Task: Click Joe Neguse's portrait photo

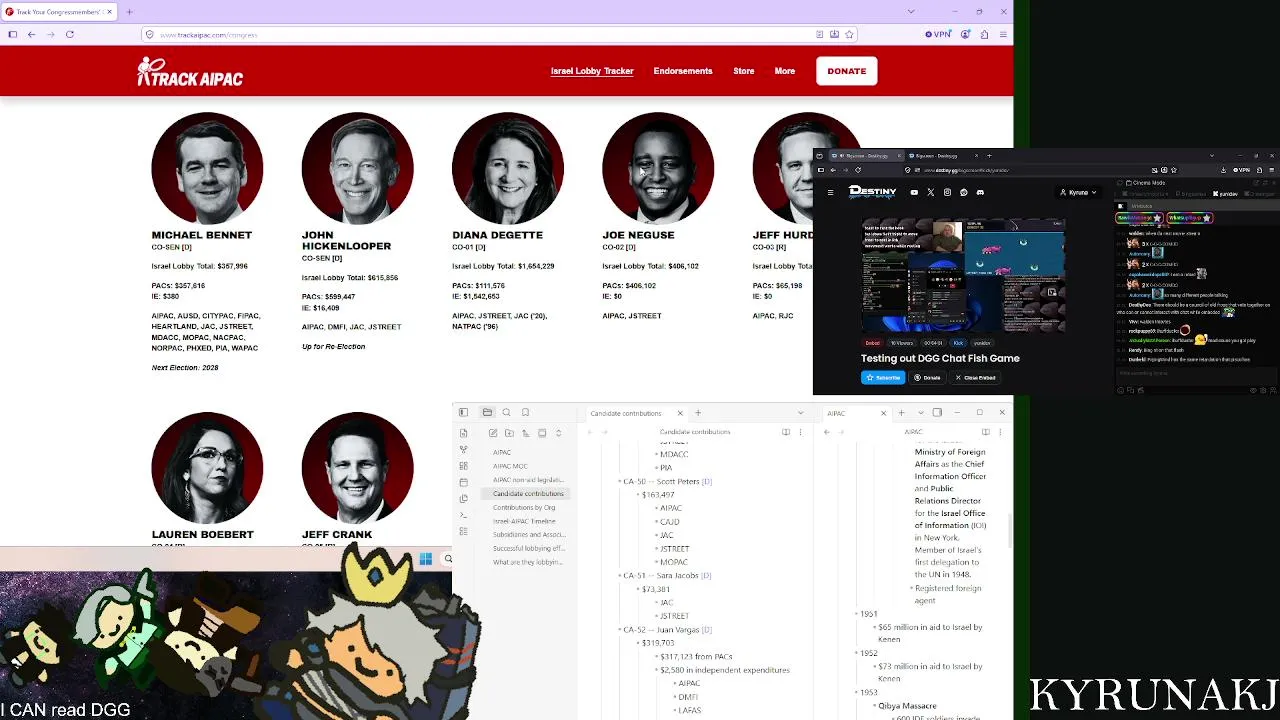Action: click(x=658, y=168)
